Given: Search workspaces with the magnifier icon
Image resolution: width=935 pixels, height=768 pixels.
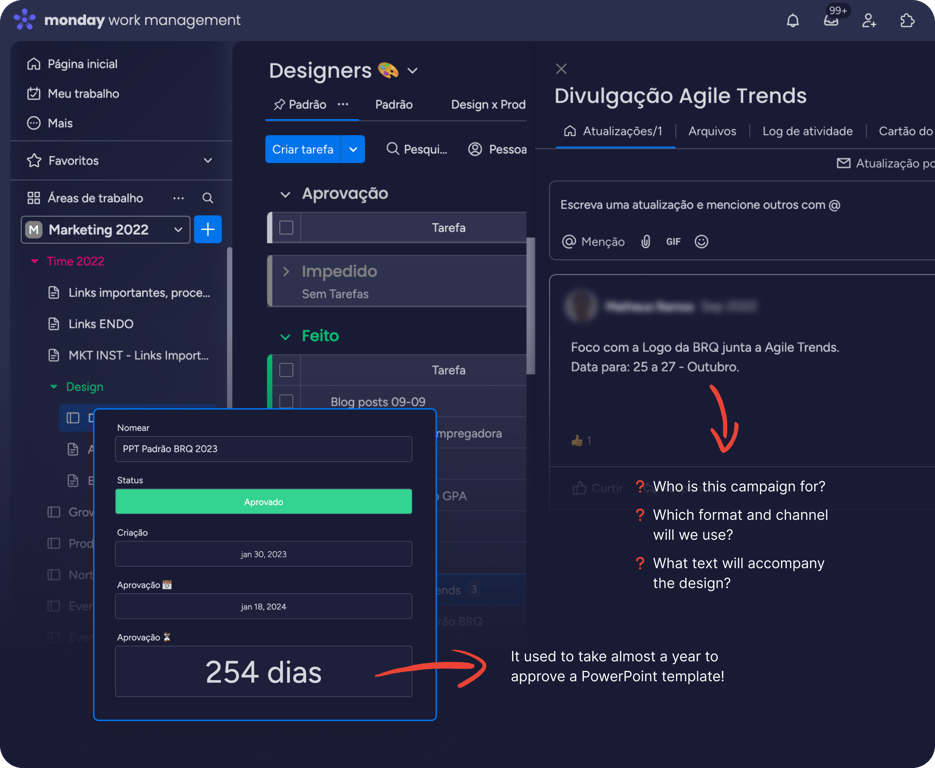Looking at the screenshot, I should 208,198.
